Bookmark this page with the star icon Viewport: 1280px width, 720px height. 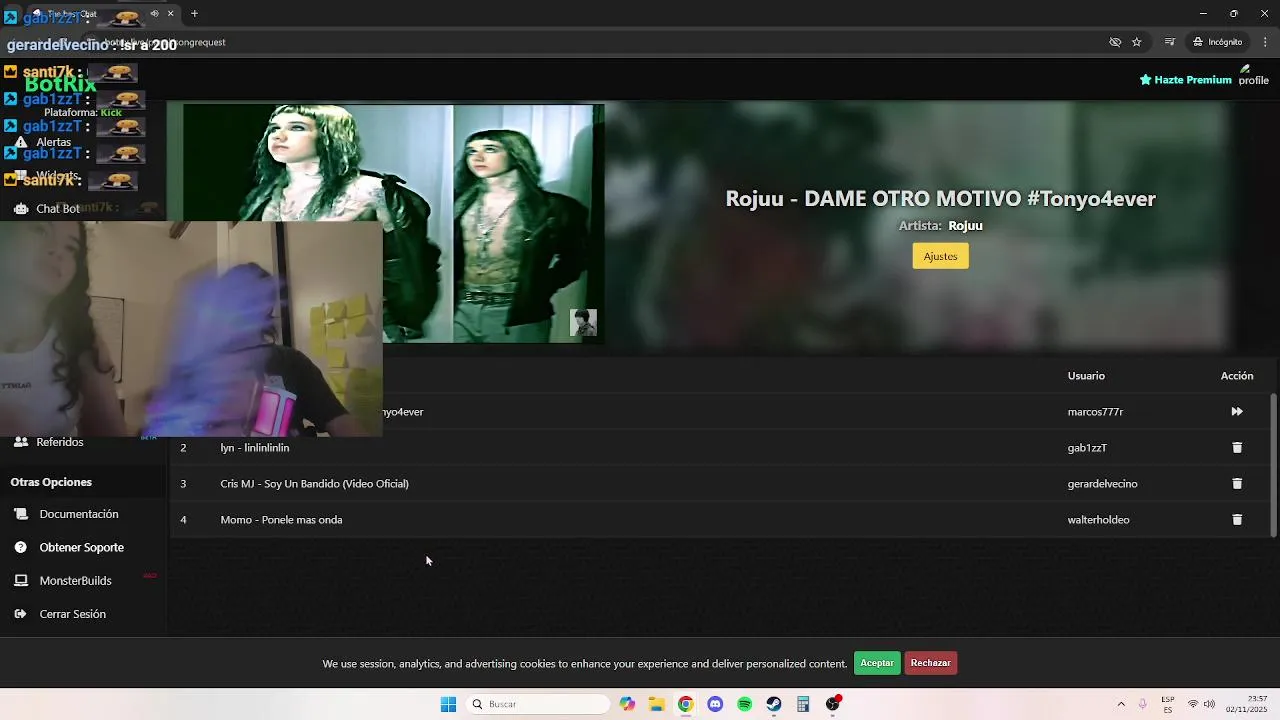(x=1137, y=42)
